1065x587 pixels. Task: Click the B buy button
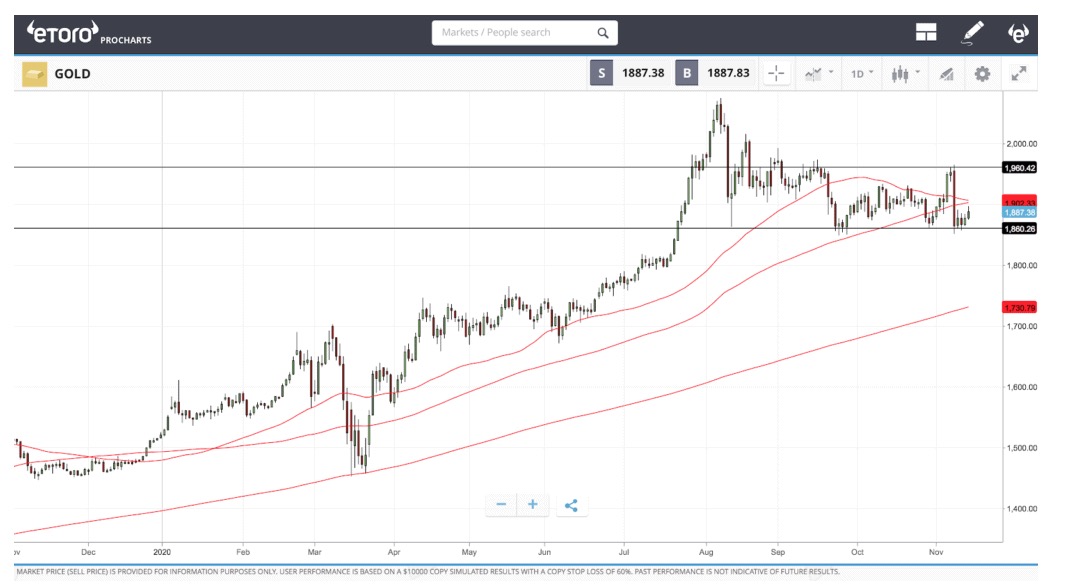click(687, 74)
